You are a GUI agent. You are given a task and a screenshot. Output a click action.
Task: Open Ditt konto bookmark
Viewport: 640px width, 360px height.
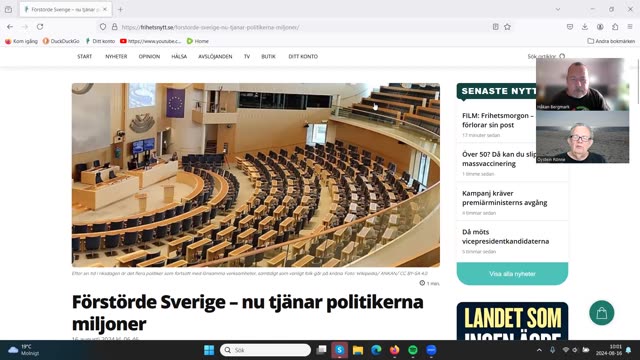click(x=100, y=41)
